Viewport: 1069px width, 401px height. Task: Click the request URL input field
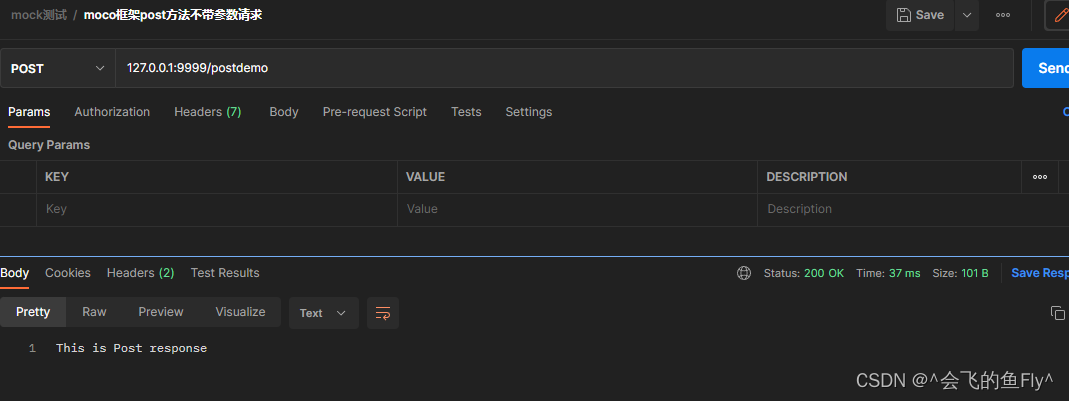tap(564, 68)
